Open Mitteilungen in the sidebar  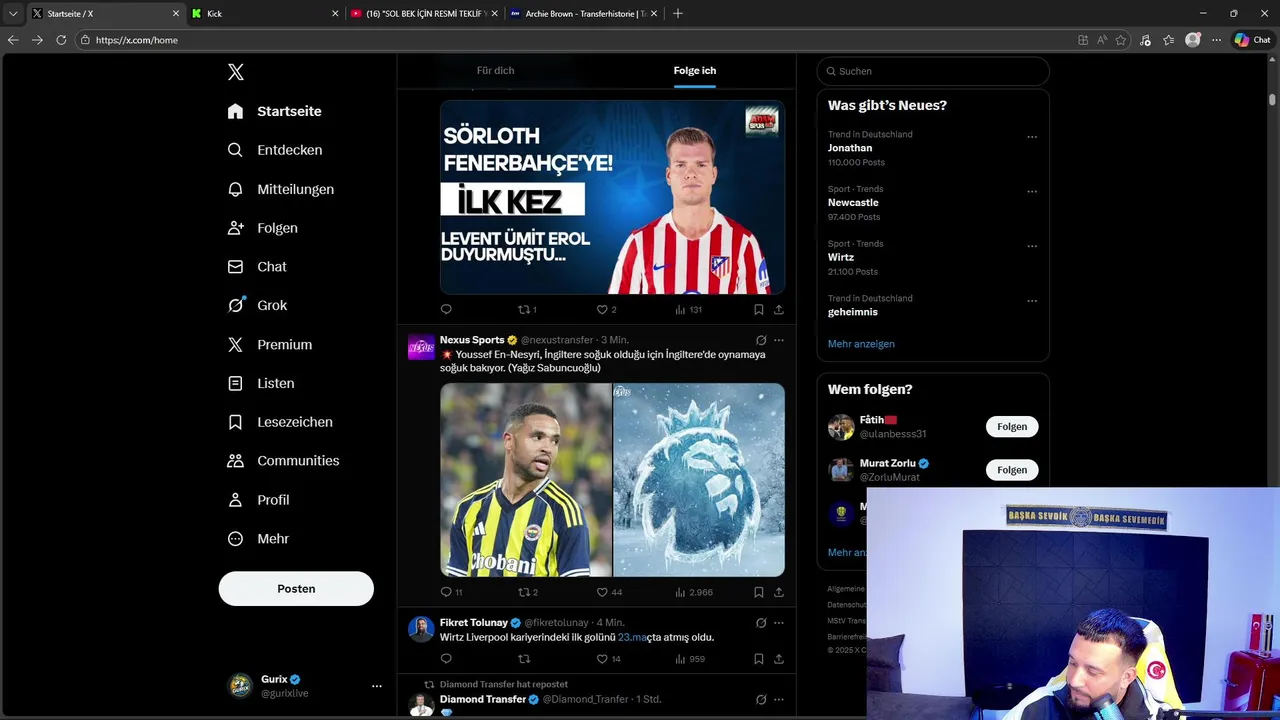coord(281,189)
